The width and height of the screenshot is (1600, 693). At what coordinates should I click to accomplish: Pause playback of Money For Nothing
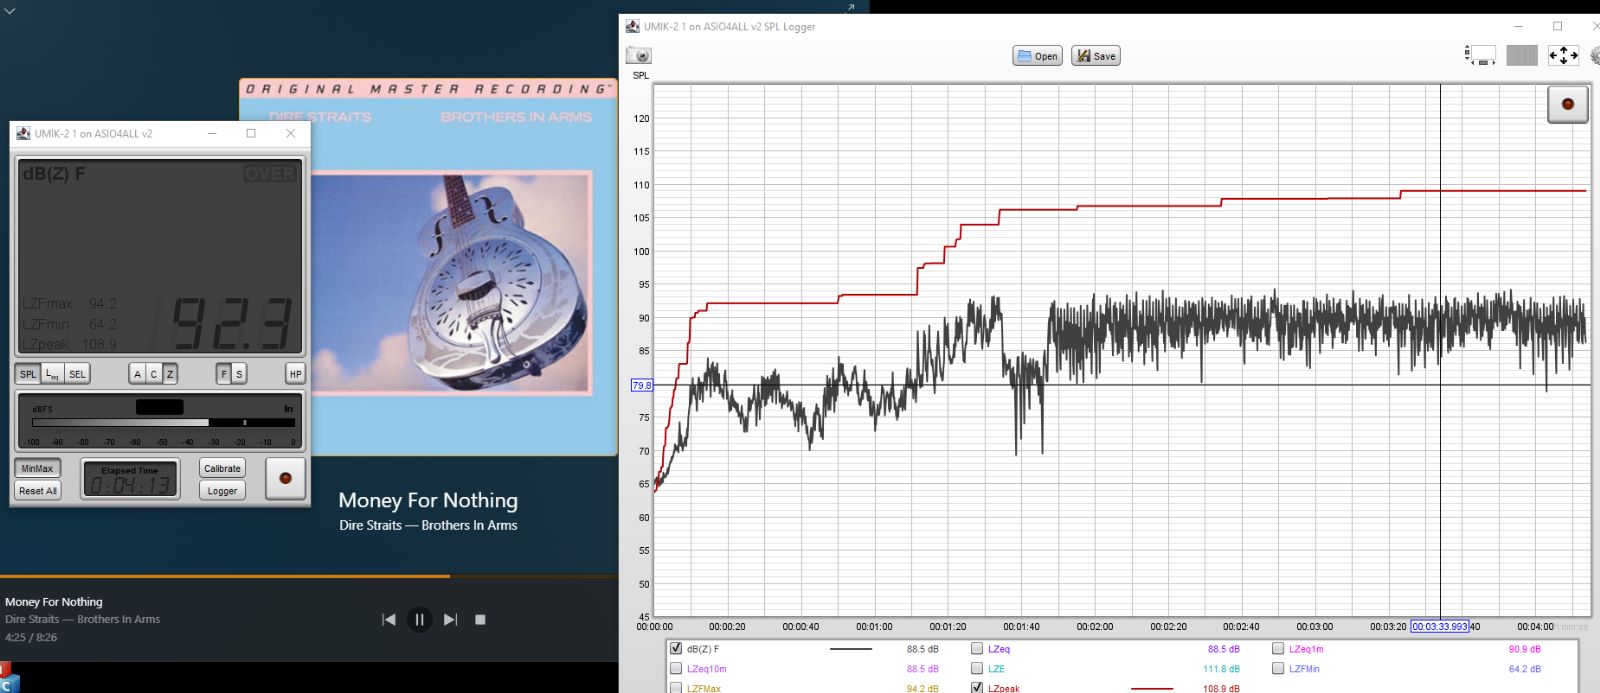pos(419,620)
